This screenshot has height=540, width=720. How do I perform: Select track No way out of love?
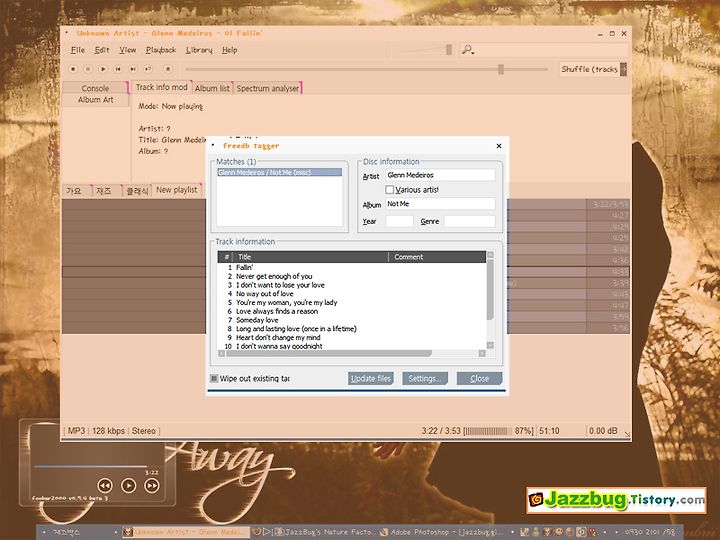[352, 293]
